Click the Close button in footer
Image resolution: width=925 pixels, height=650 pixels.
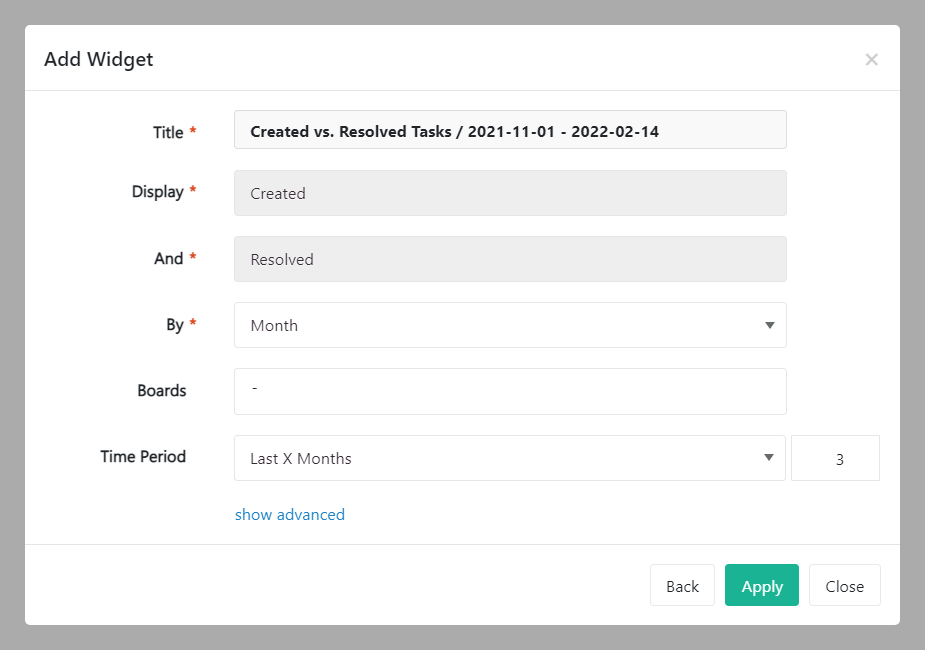[844, 586]
